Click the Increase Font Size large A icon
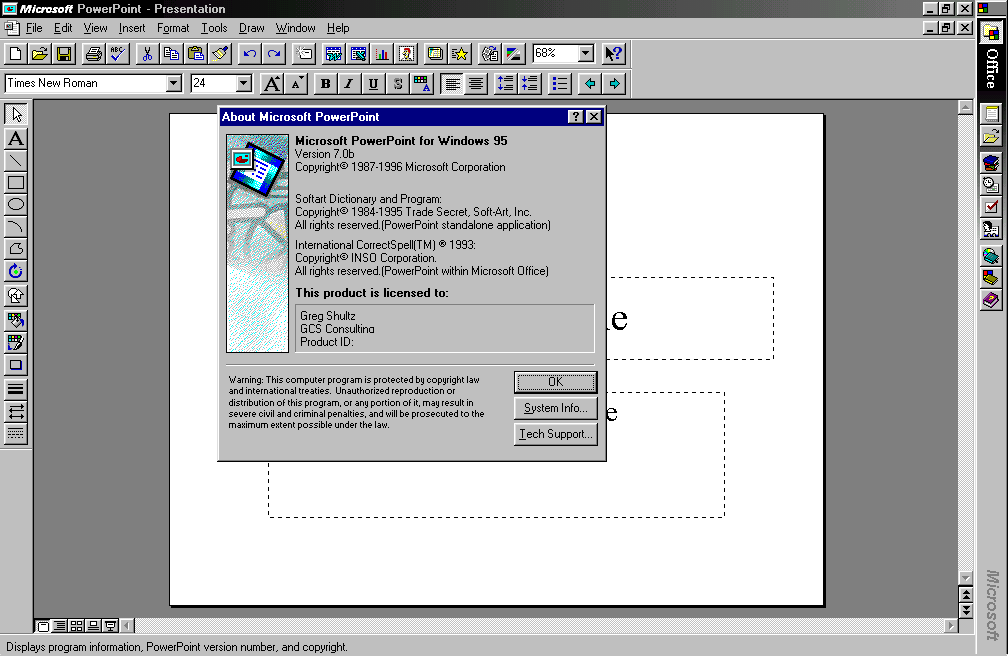Viewport: 1008px width, 656px height. [273, 84]
